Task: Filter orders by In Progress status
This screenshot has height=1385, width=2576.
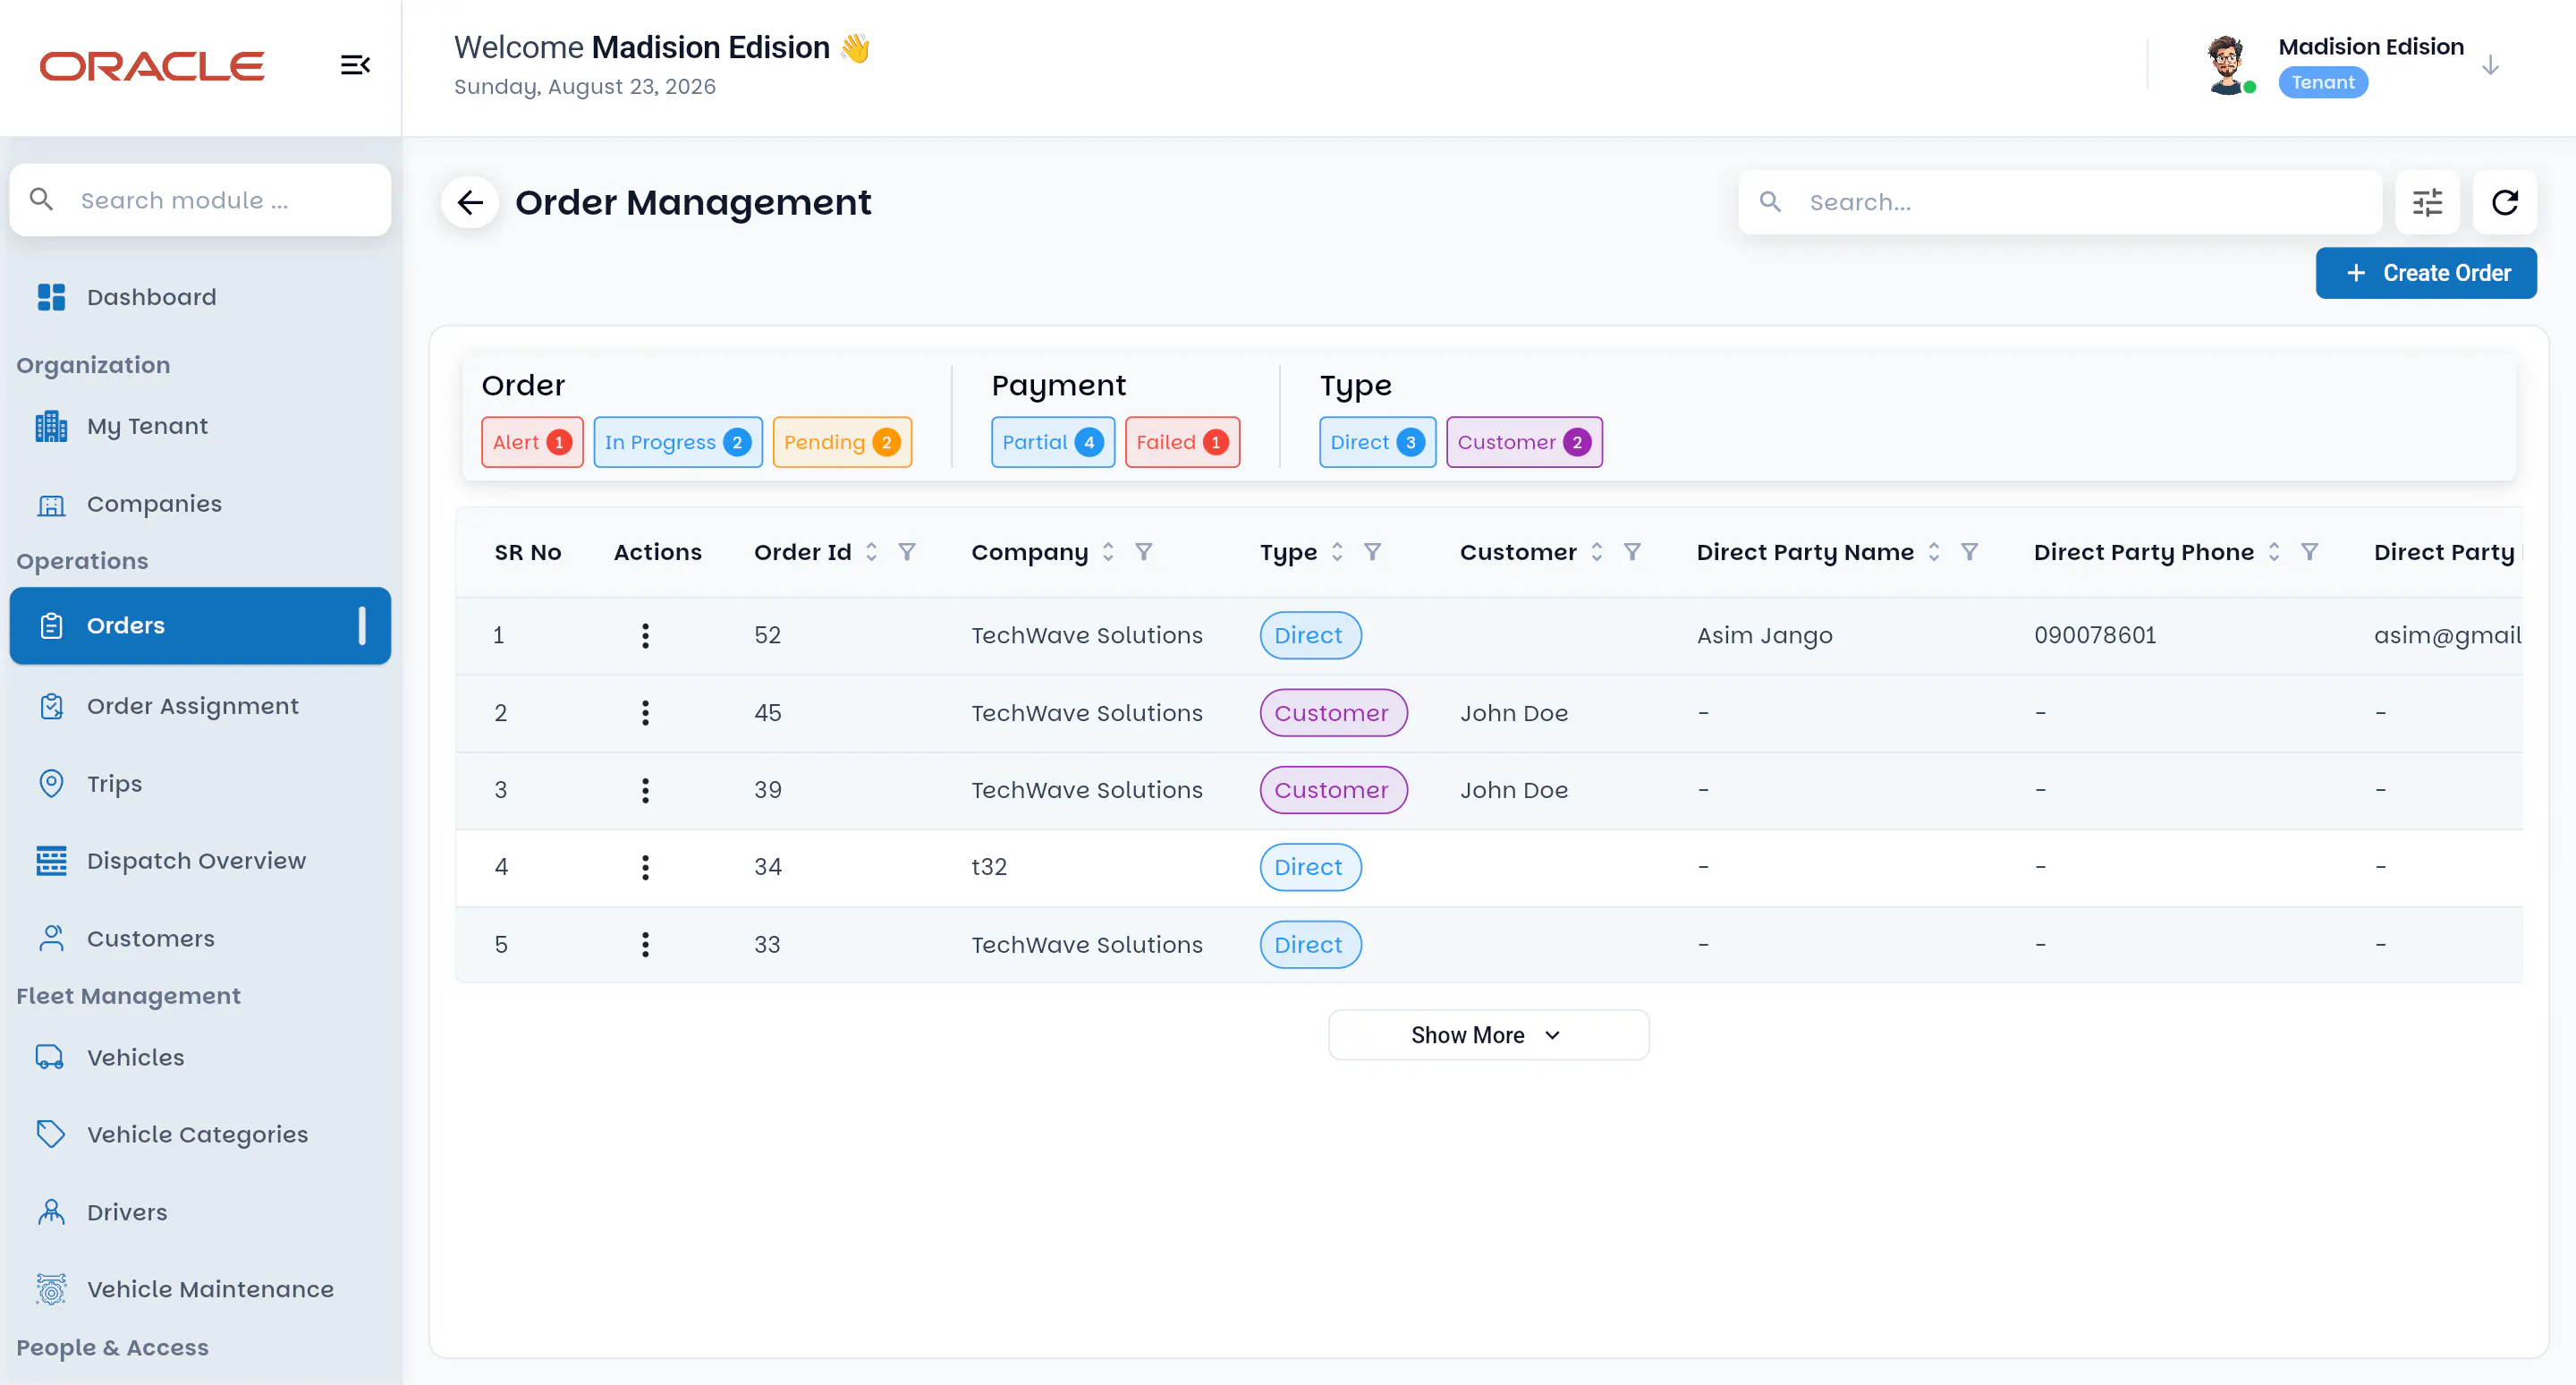Action: tap(678, 442)
